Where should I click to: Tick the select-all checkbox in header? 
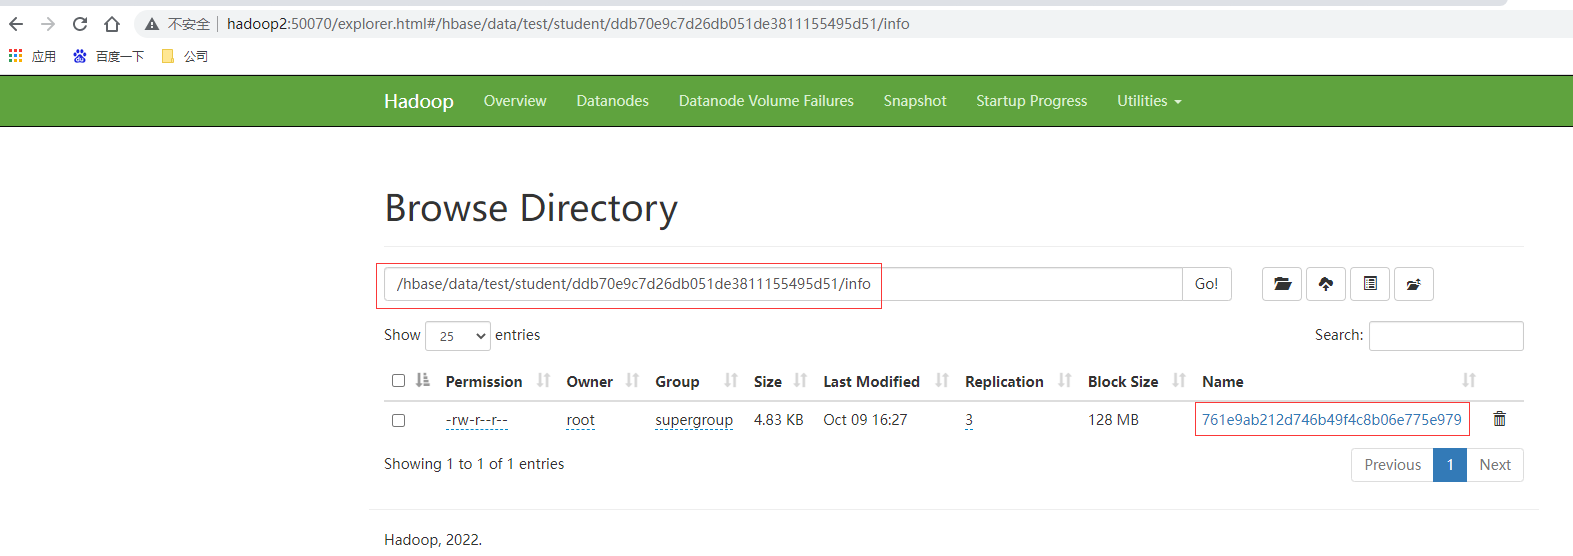(x=398, y=380)
